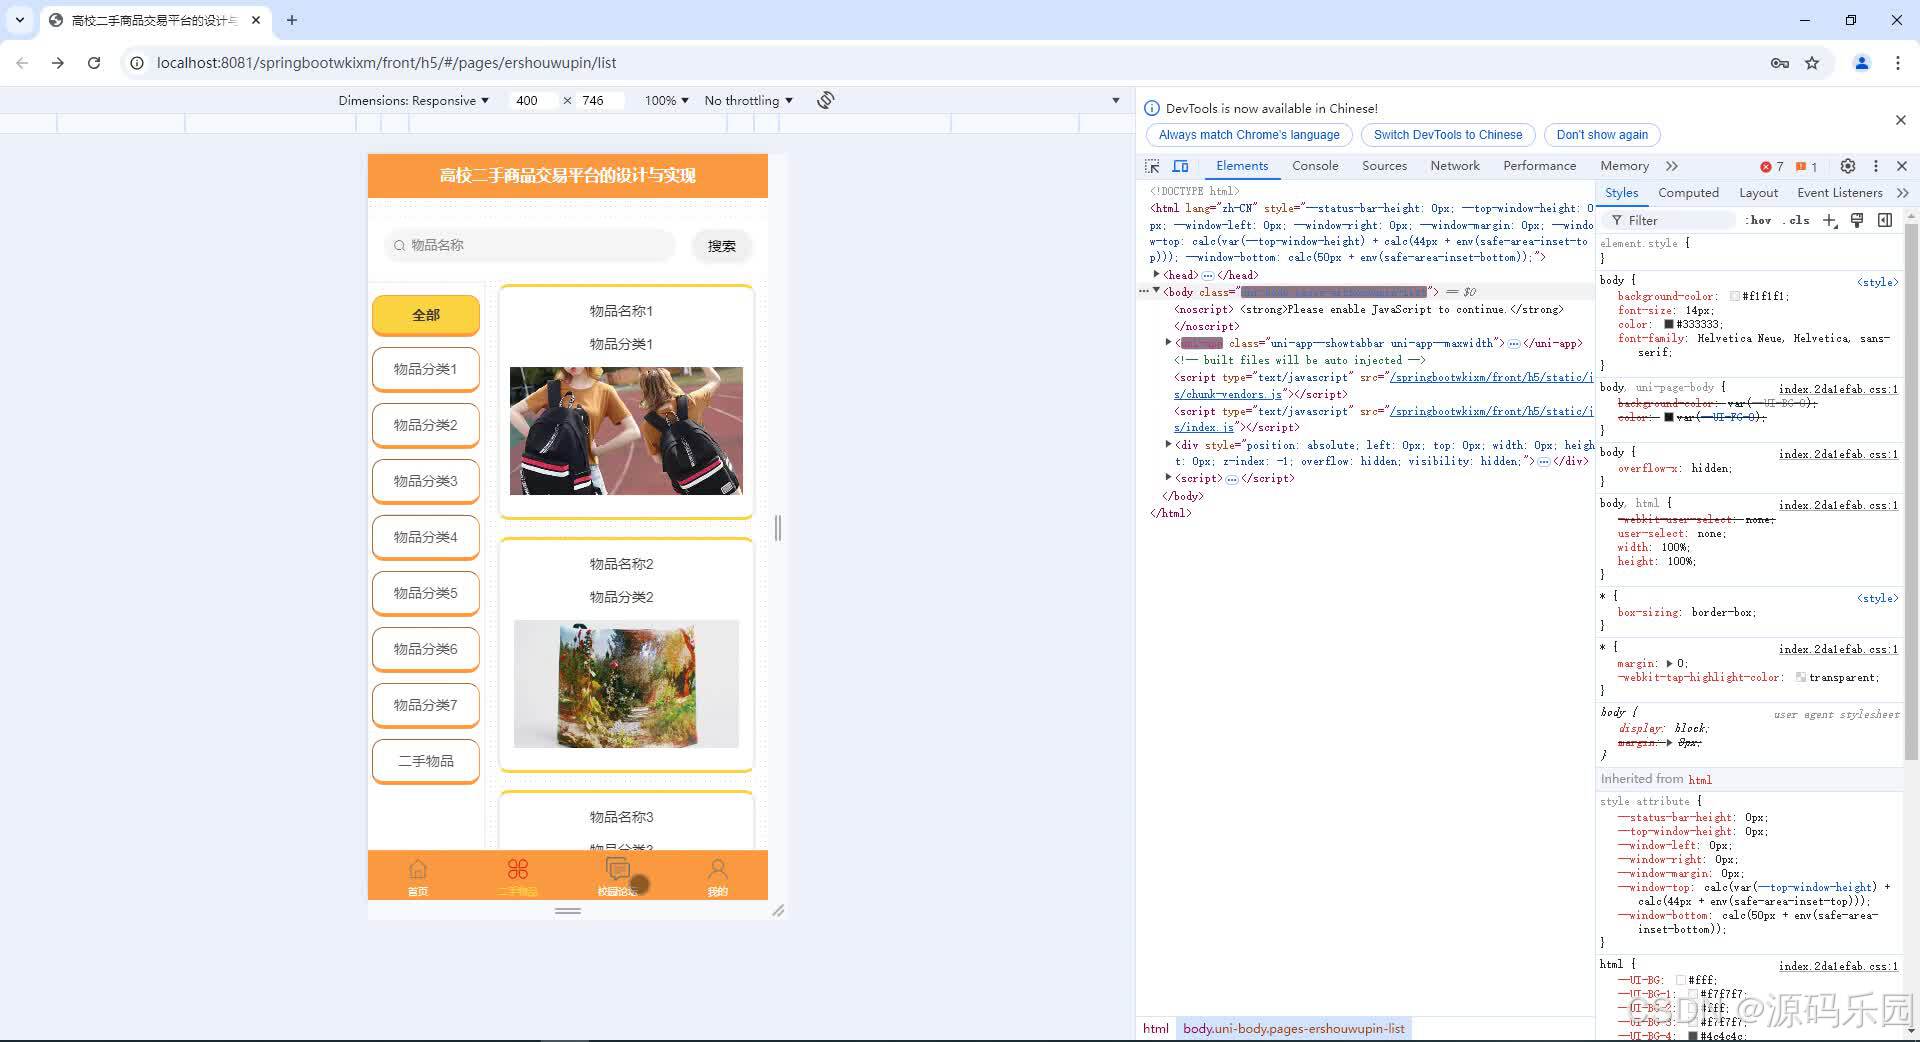Screen dimensions: 1920x1042
Task: Switch to the Console tab
Action: pyautogui.click(x=1314, y=165)
